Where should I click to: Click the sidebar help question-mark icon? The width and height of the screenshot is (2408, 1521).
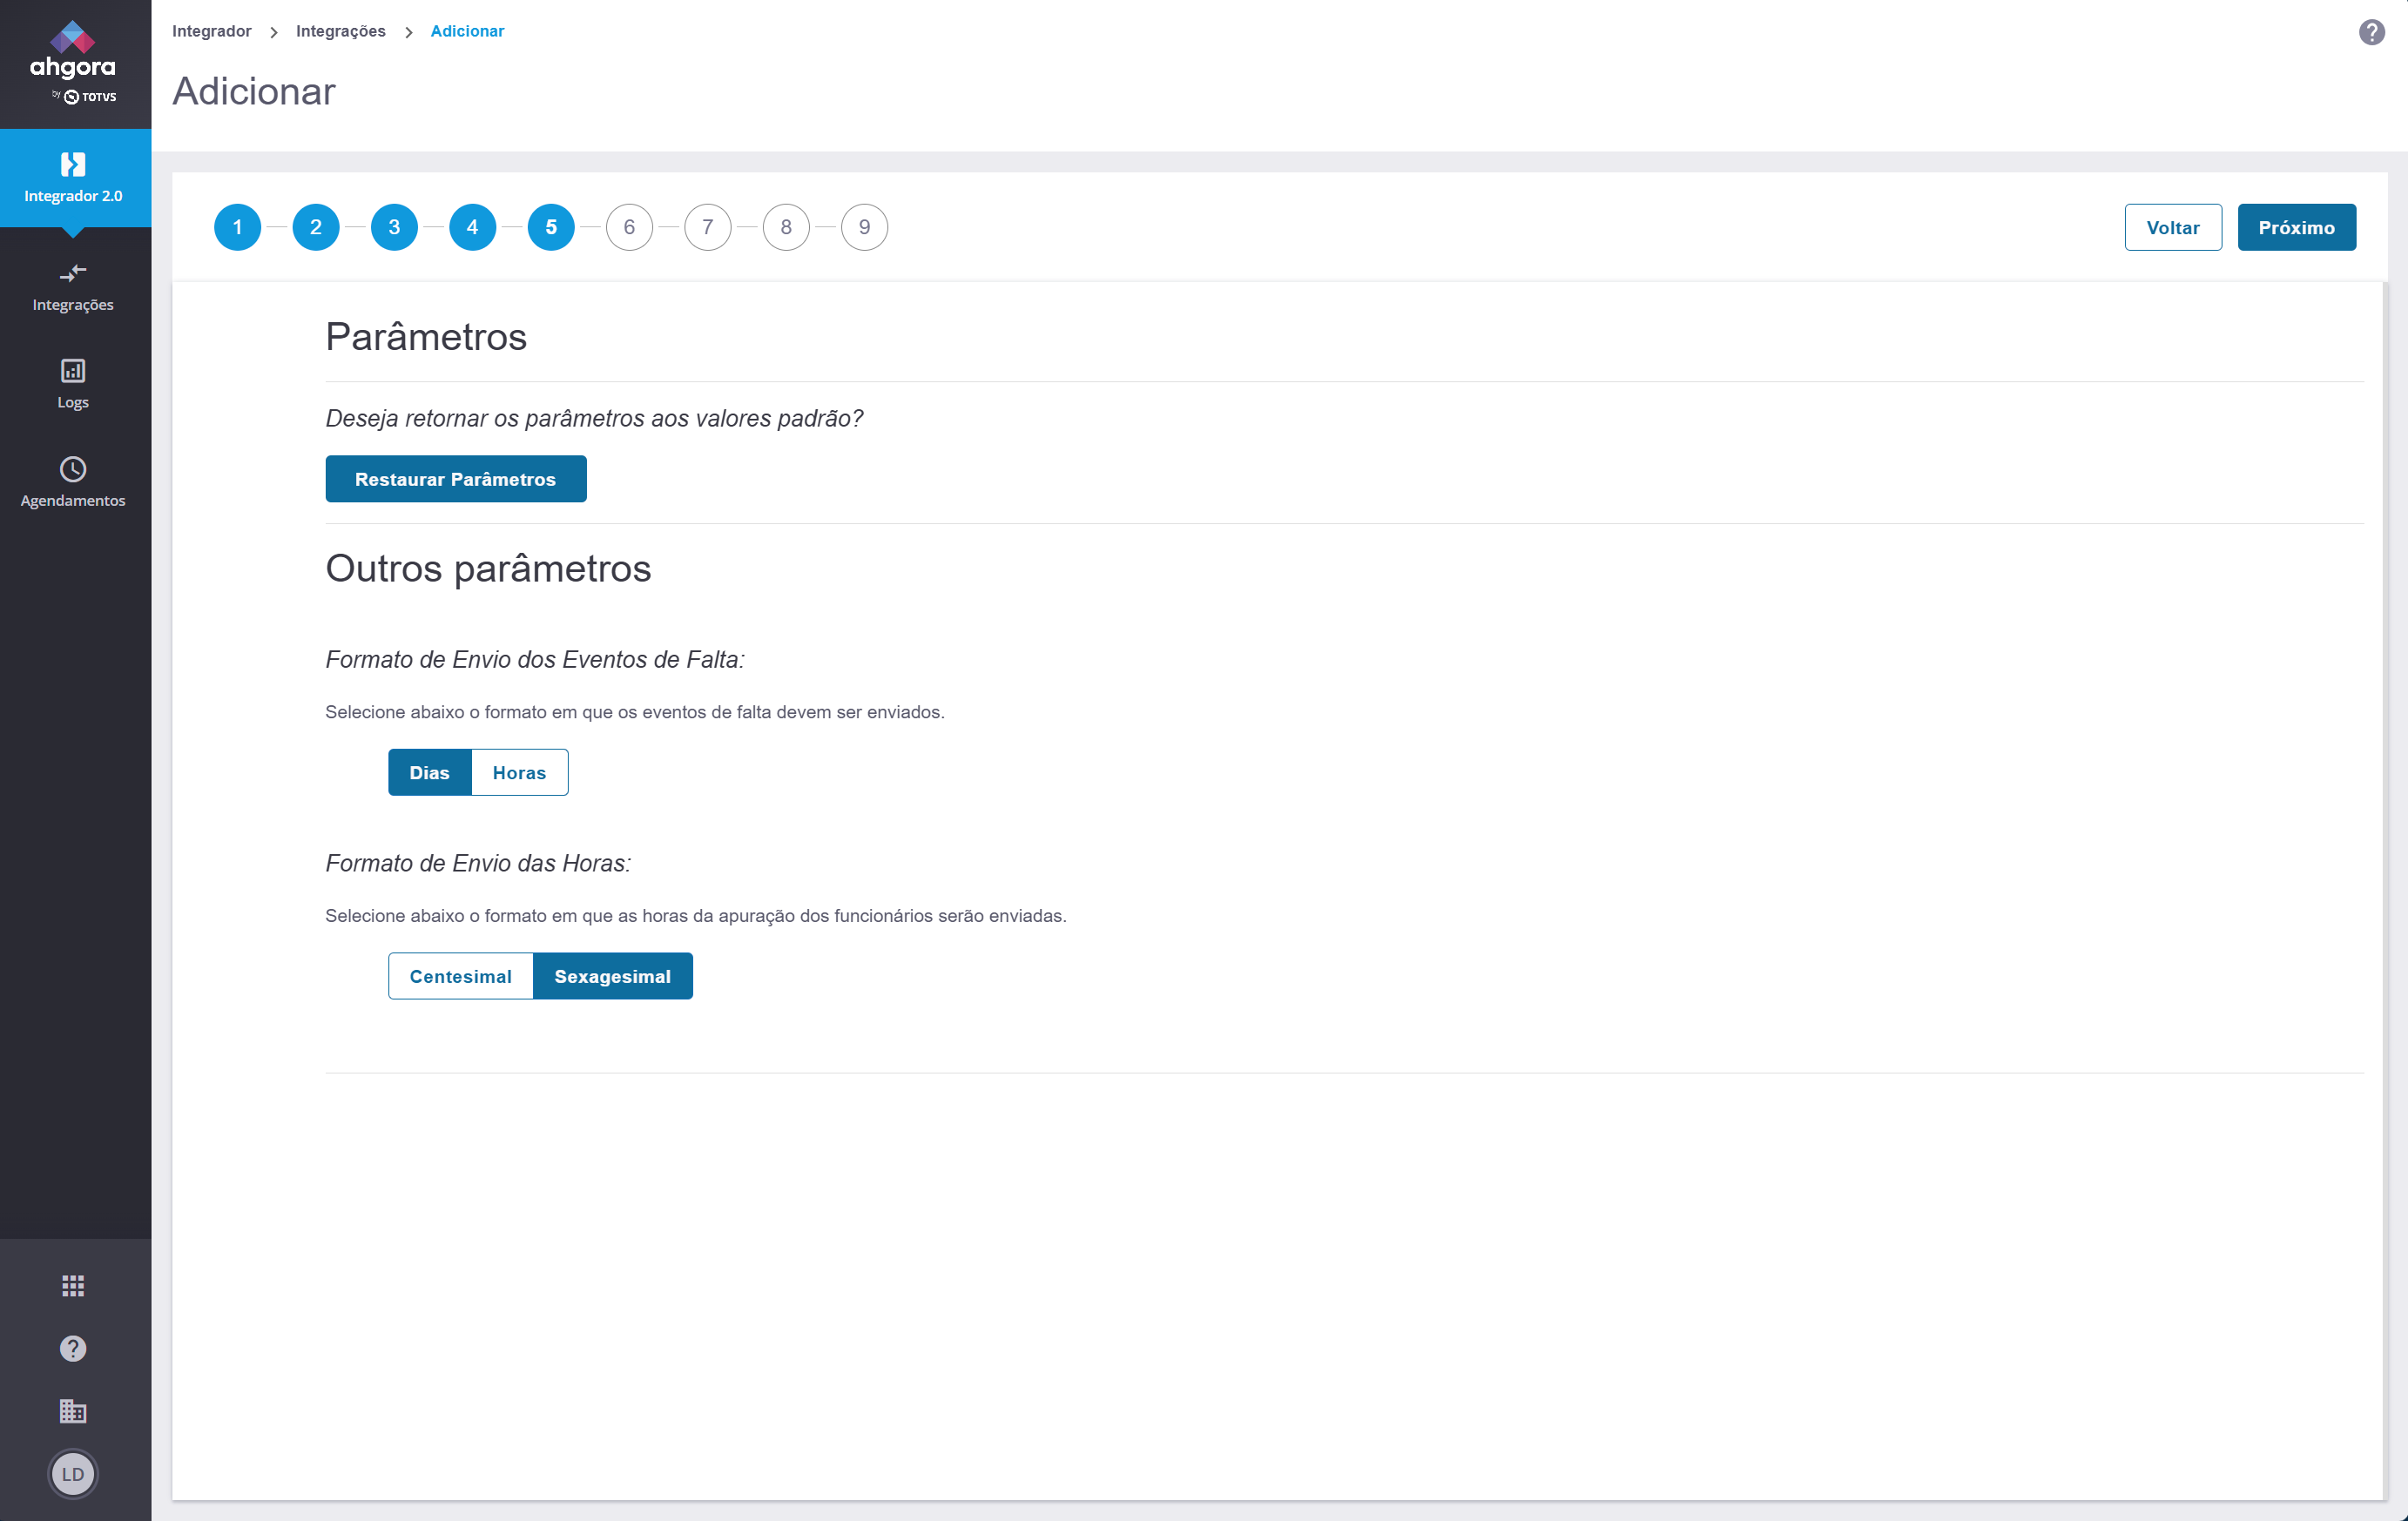point(73,1348)
